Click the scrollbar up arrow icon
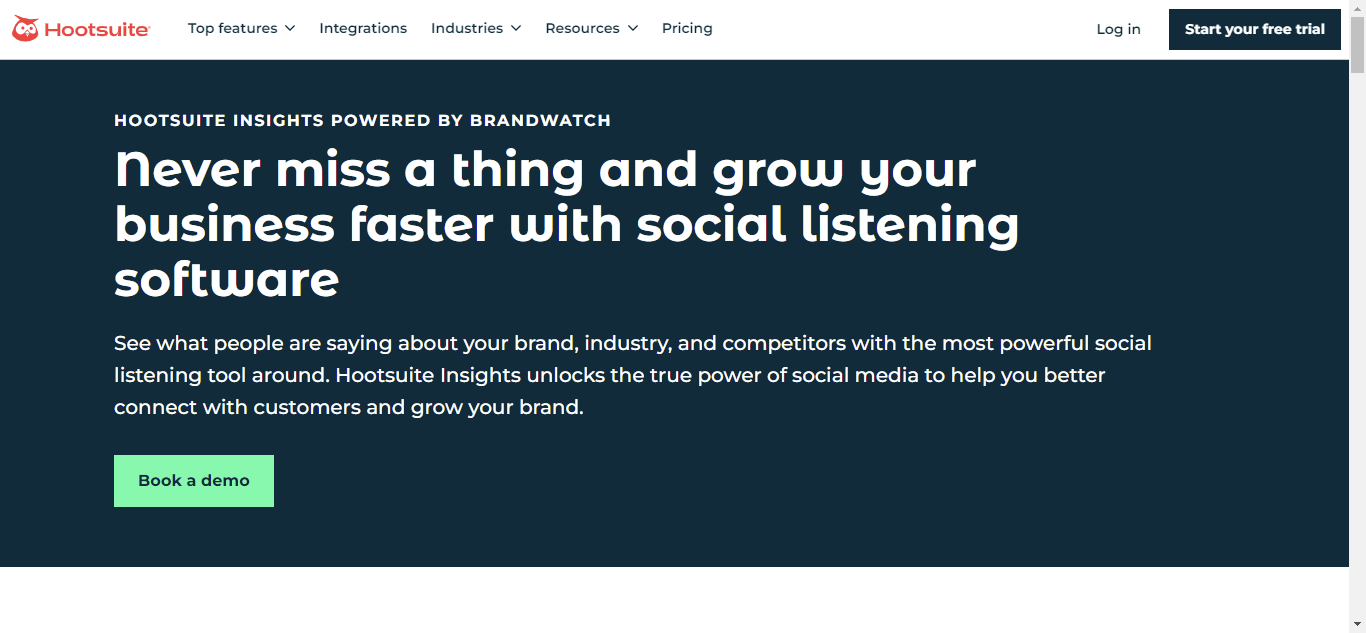The image size is (1366, 633). click(x=1358, y=7)
